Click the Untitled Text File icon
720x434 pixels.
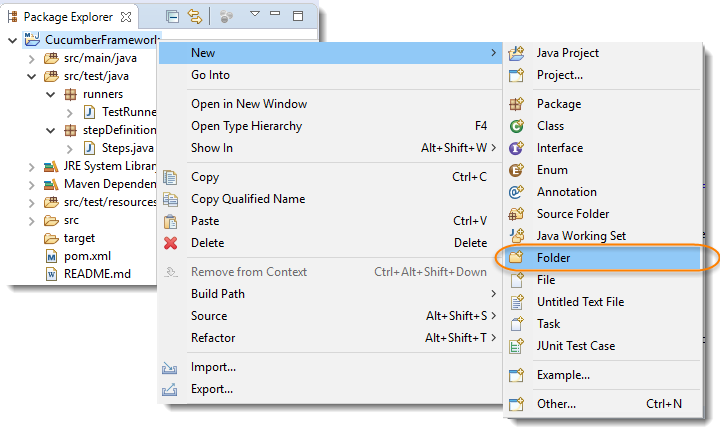pyautogui.click(x=517, y=302)
